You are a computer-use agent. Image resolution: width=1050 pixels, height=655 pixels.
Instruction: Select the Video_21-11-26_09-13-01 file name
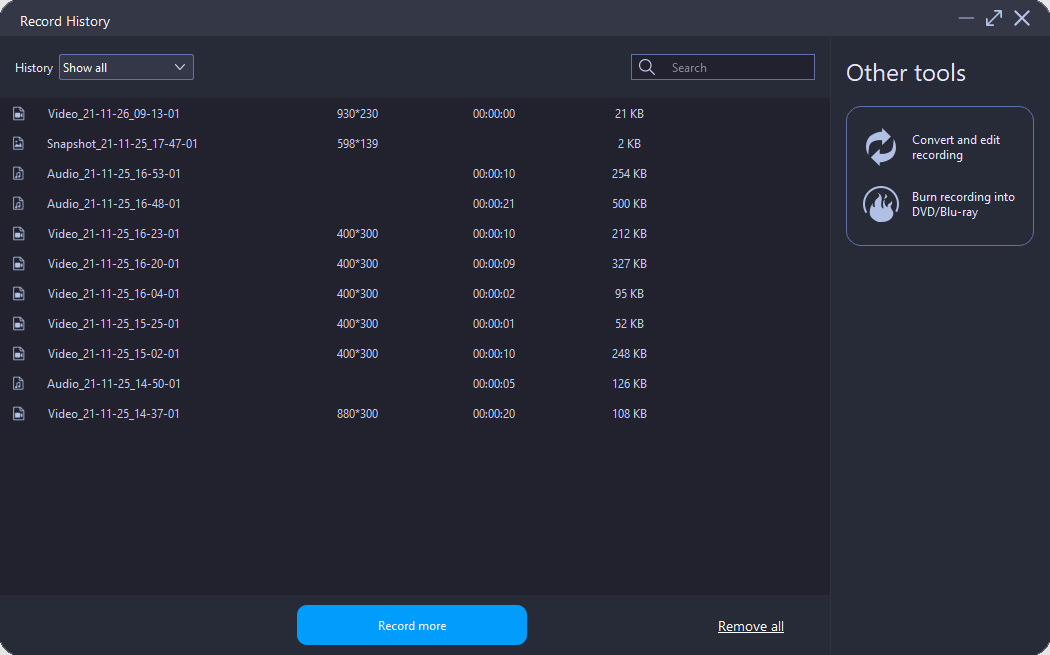[113, 114]
